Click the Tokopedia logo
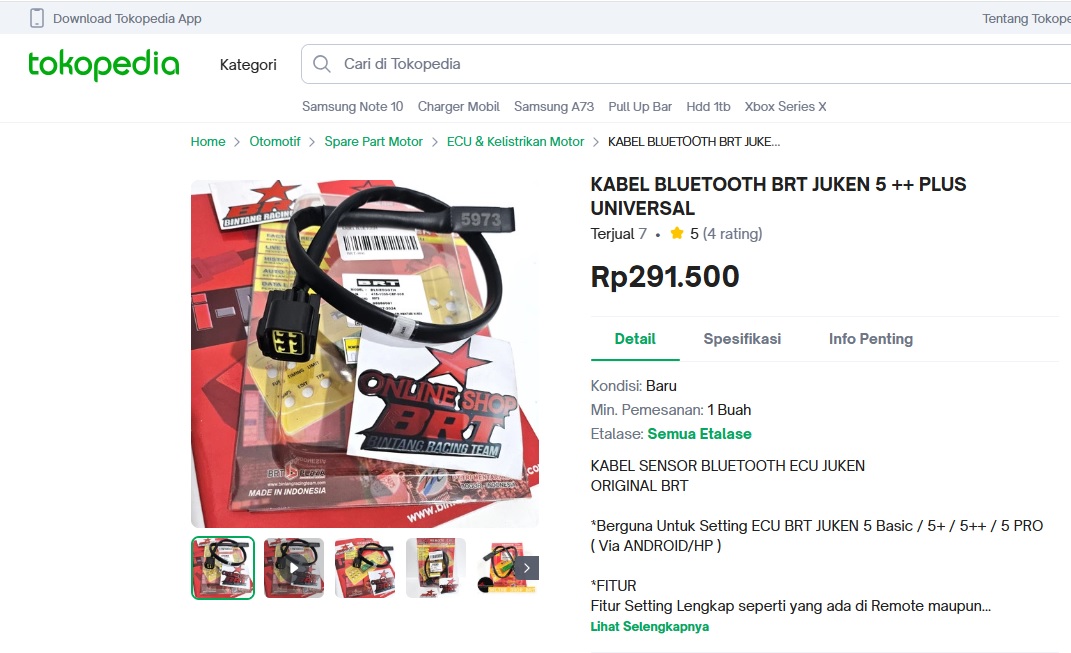 (x=103, y=64)
